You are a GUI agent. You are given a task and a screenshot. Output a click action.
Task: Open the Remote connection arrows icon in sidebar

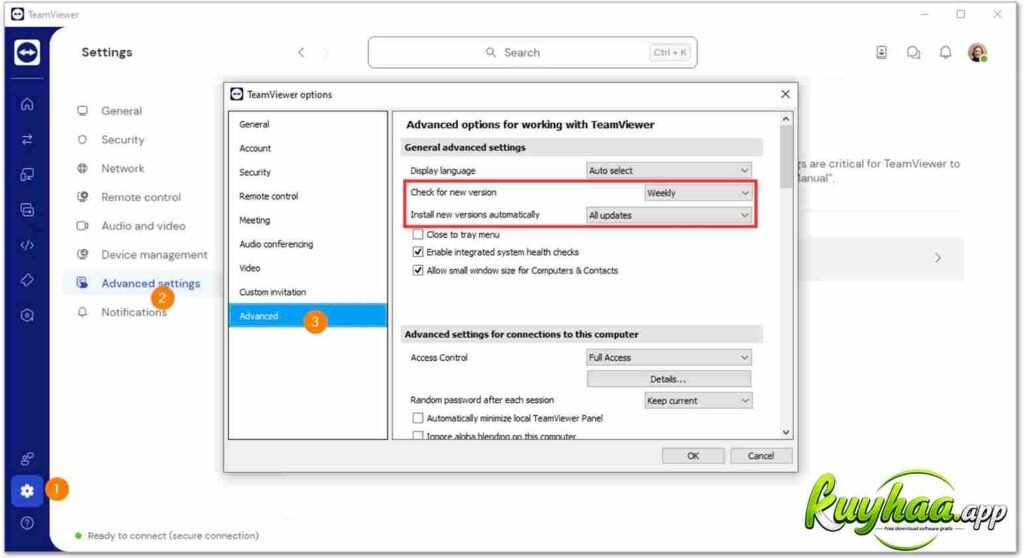(27, 139)
